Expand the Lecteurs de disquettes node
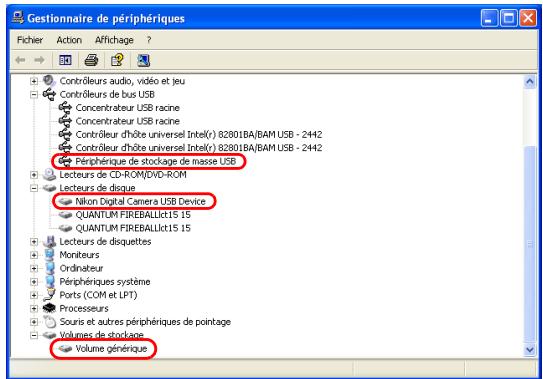This screenshot has width=543, height=379. (x=34, y=241)
